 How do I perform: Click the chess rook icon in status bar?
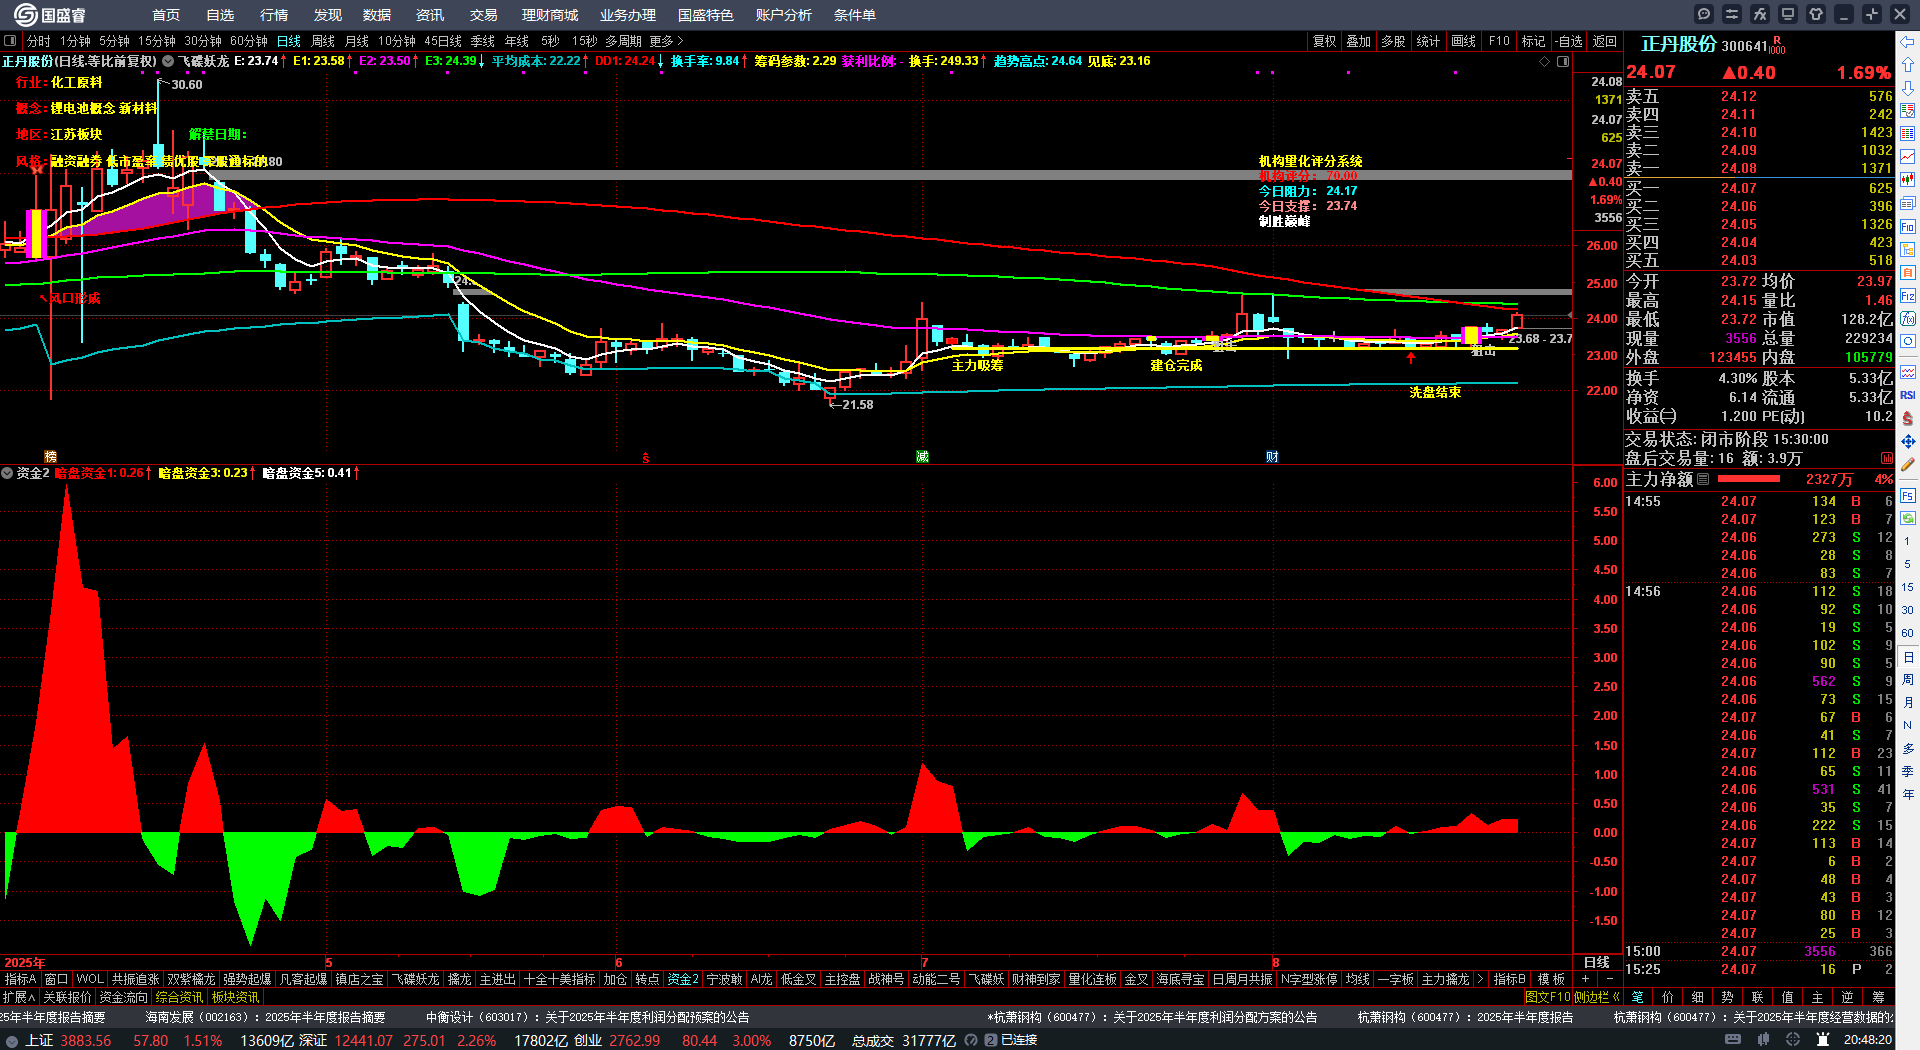point(1824,1040)
